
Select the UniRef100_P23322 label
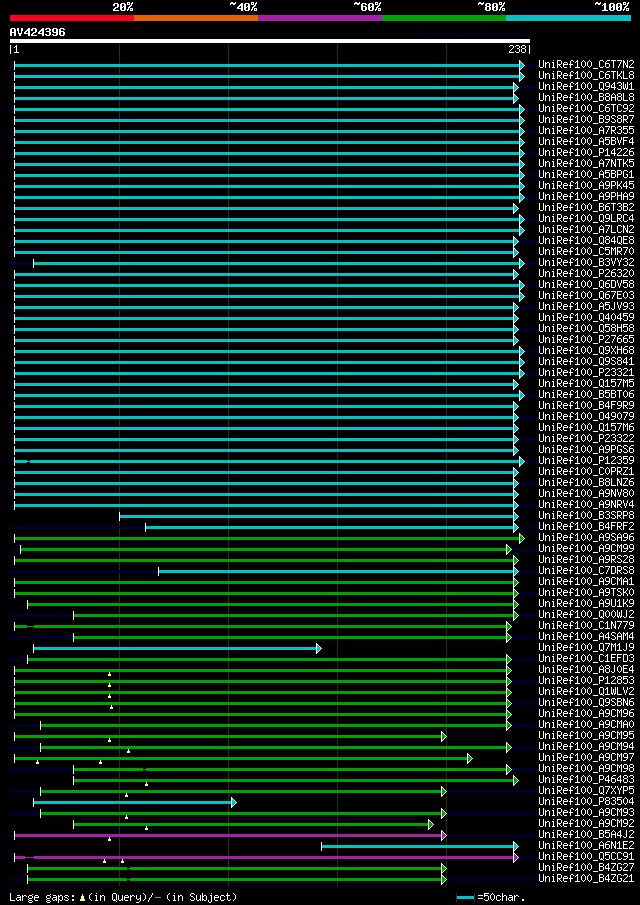click(x=586, y=438)
